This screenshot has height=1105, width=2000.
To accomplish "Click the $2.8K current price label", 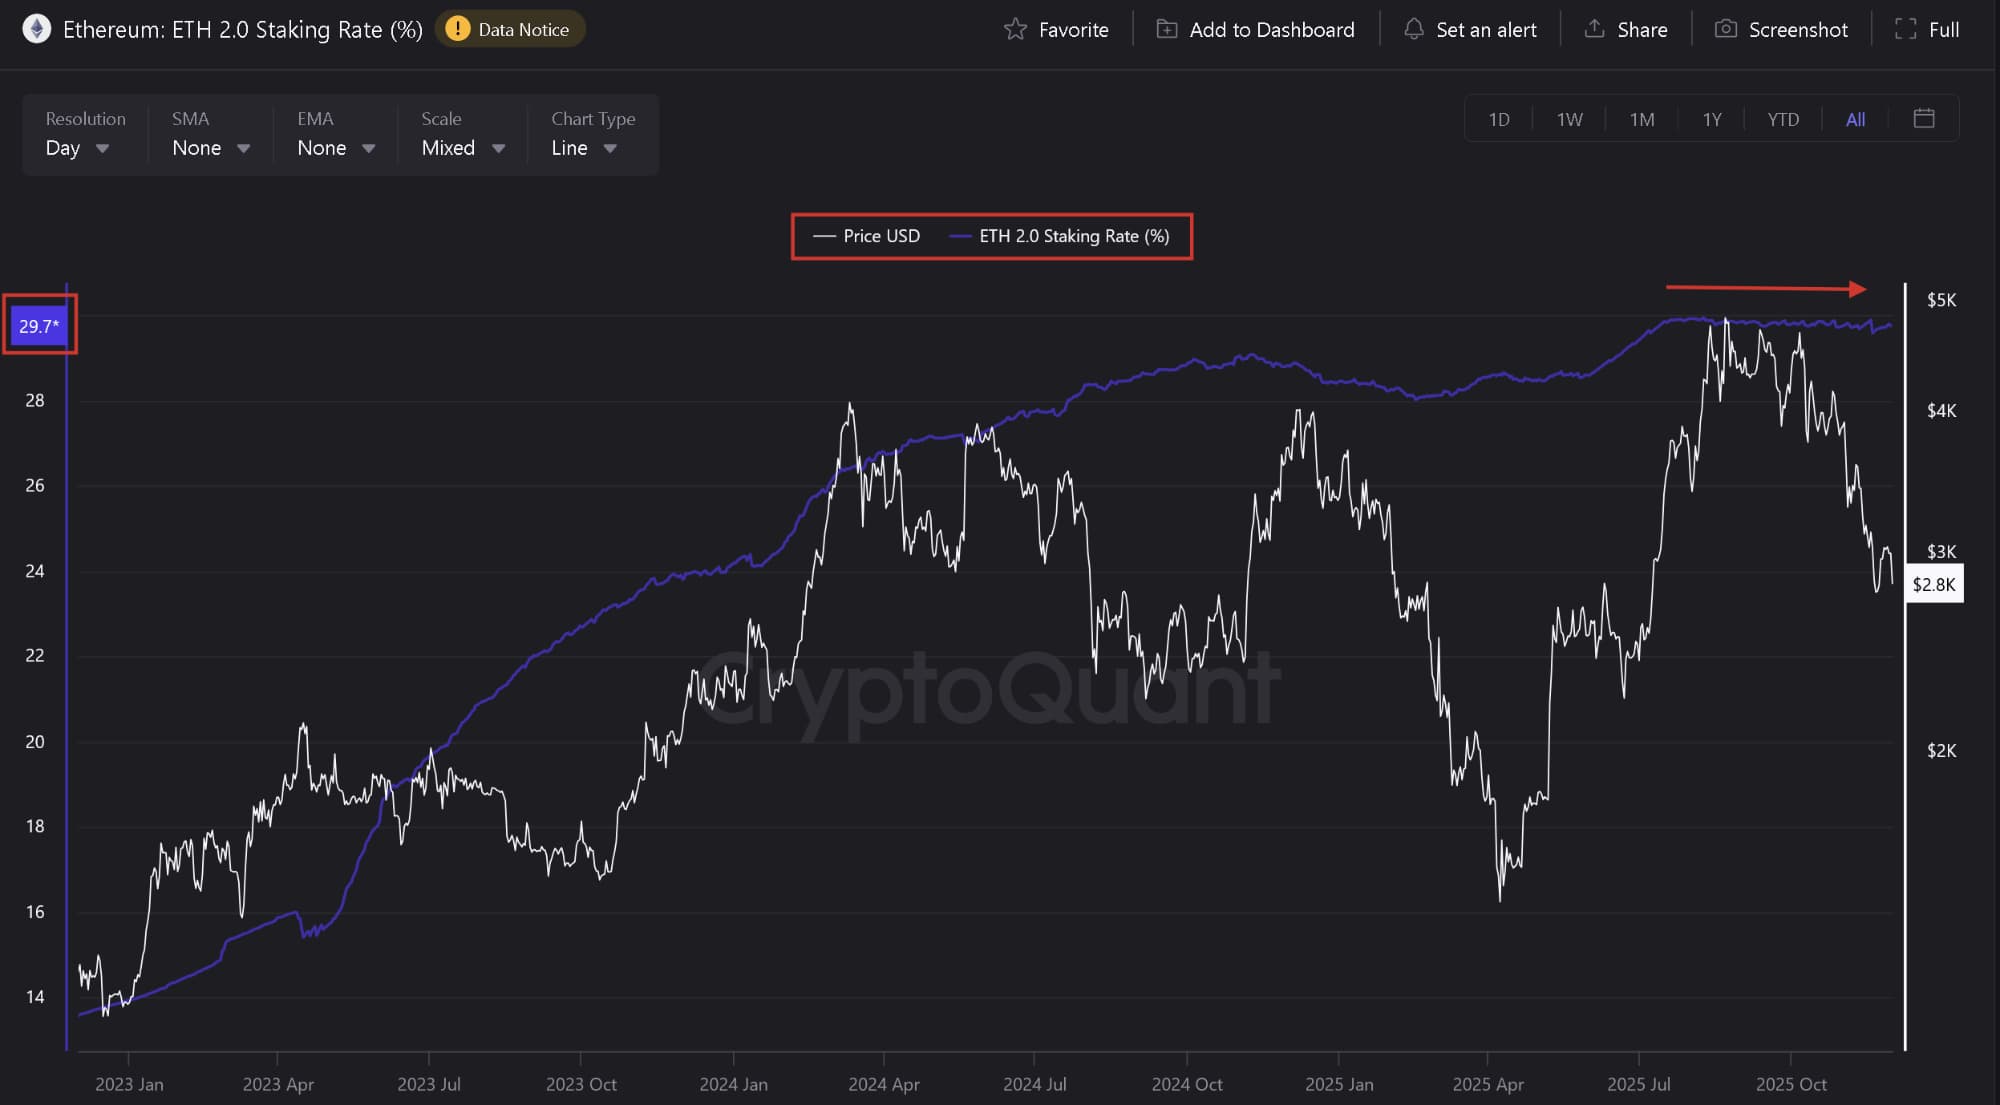I will point(1933,584).
